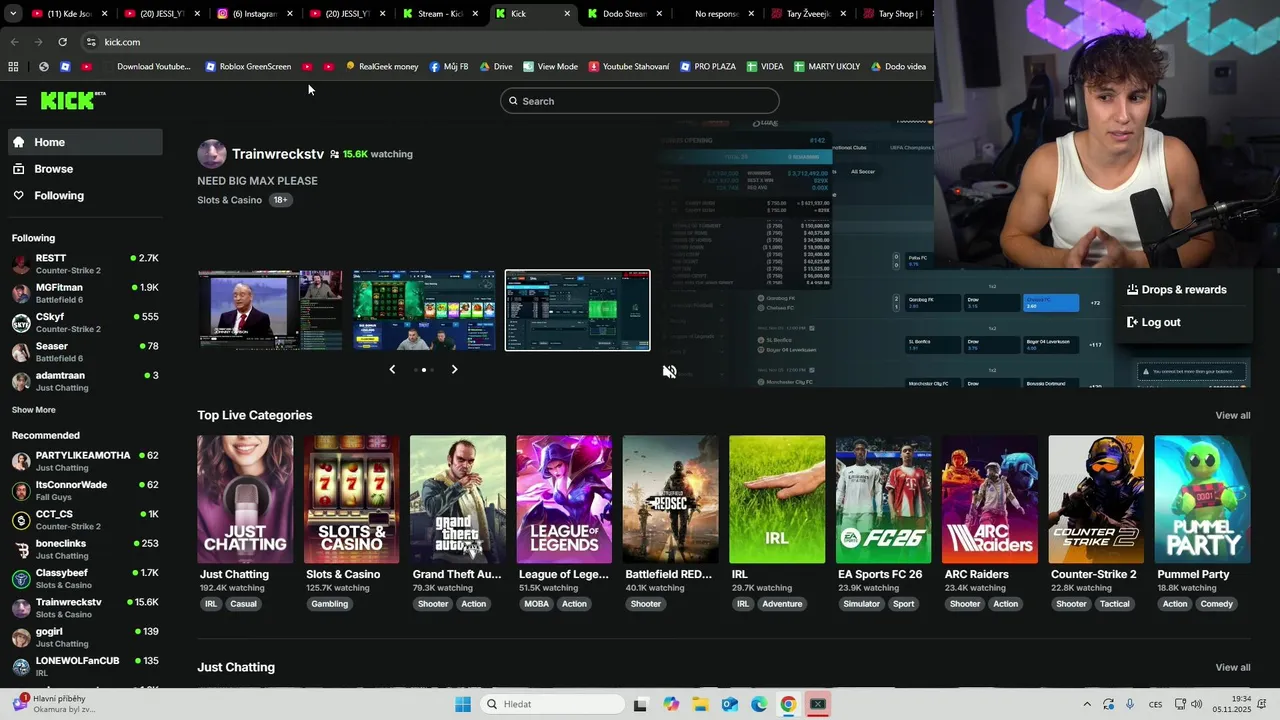Image resolution: width=1280 pixels, height=720 pixels.
Task: Open PARTYLIKEAMOTHA in Recommended list
Action: tap(85, 461)
